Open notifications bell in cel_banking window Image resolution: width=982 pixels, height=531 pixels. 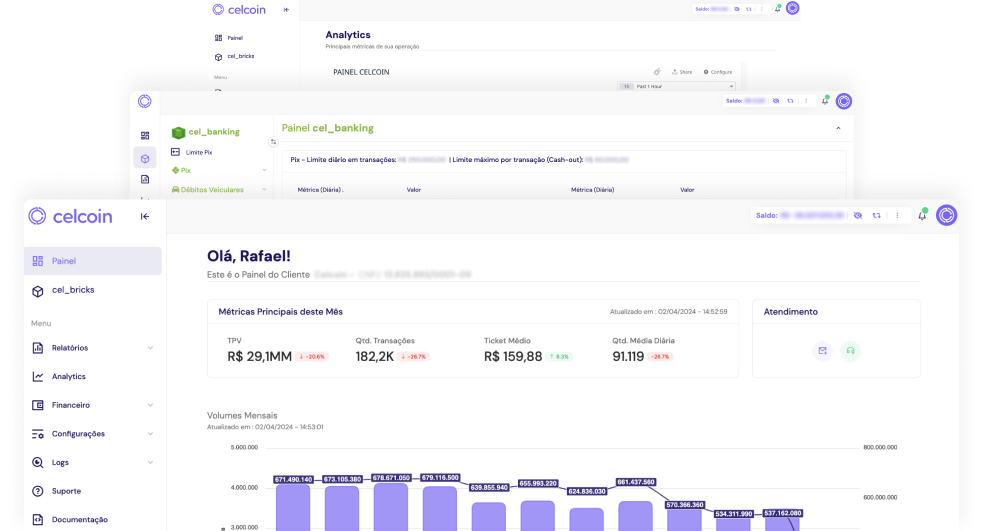pos(825,100)
